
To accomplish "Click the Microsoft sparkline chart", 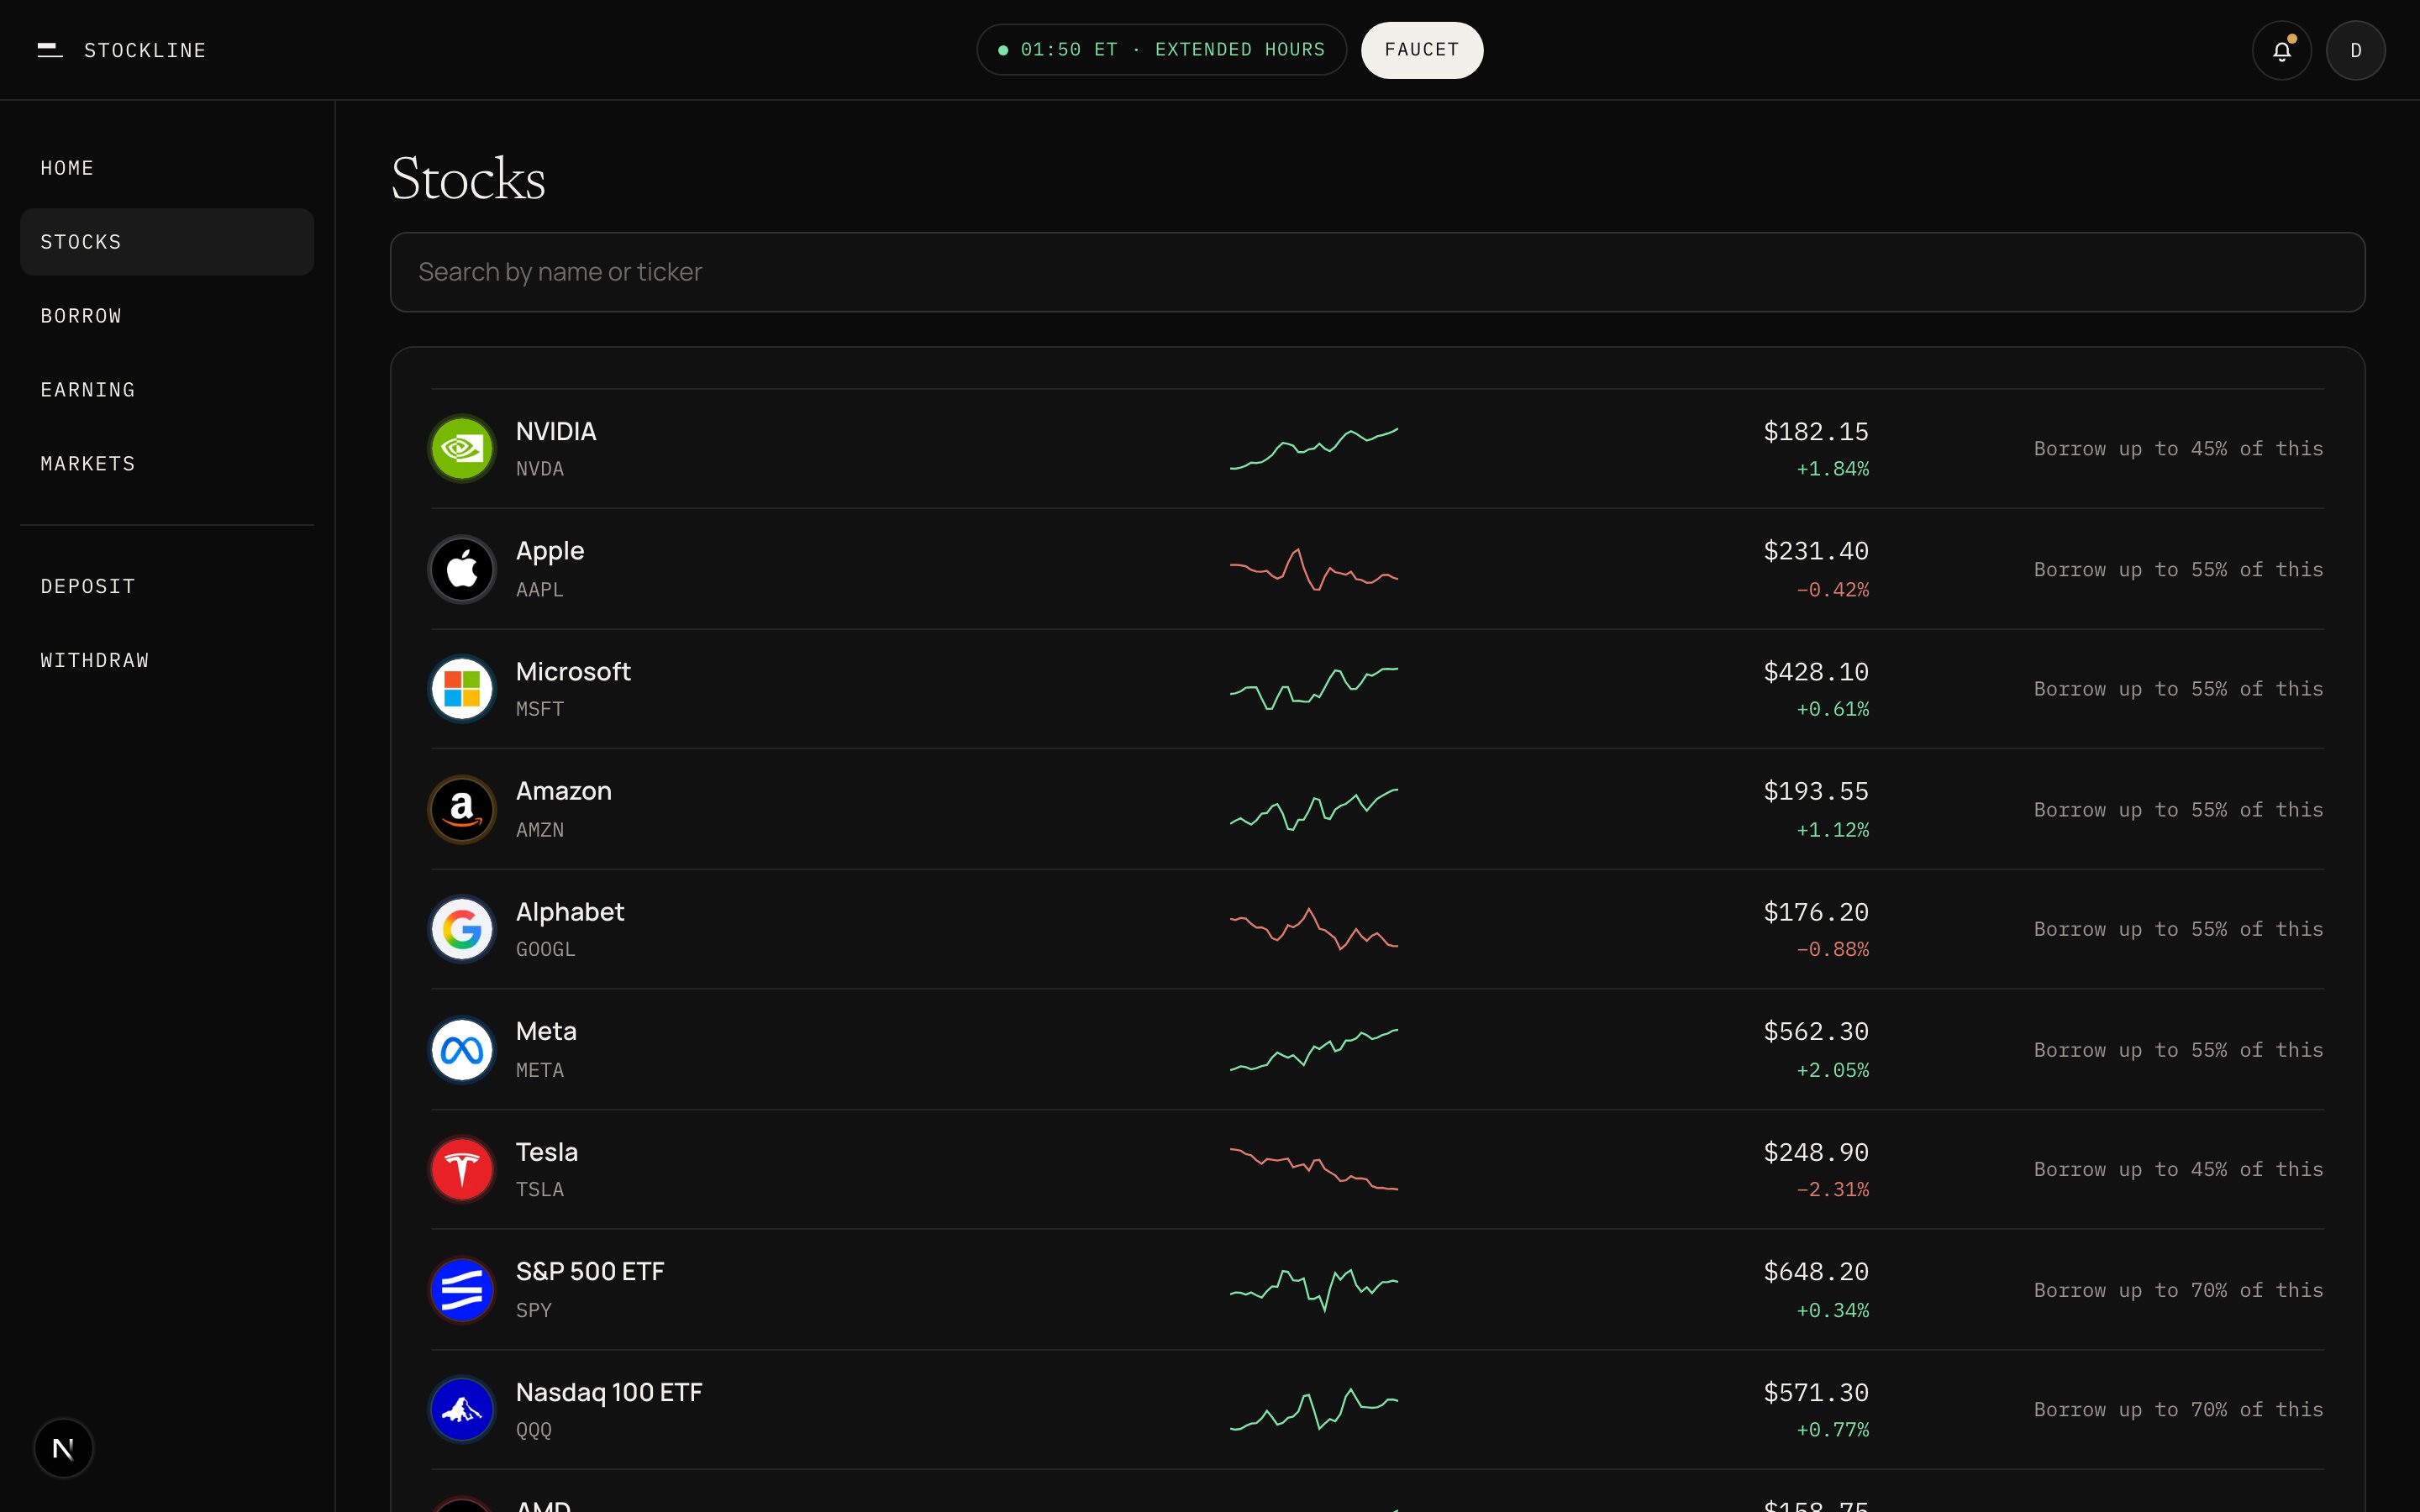I will point(1314,689).
